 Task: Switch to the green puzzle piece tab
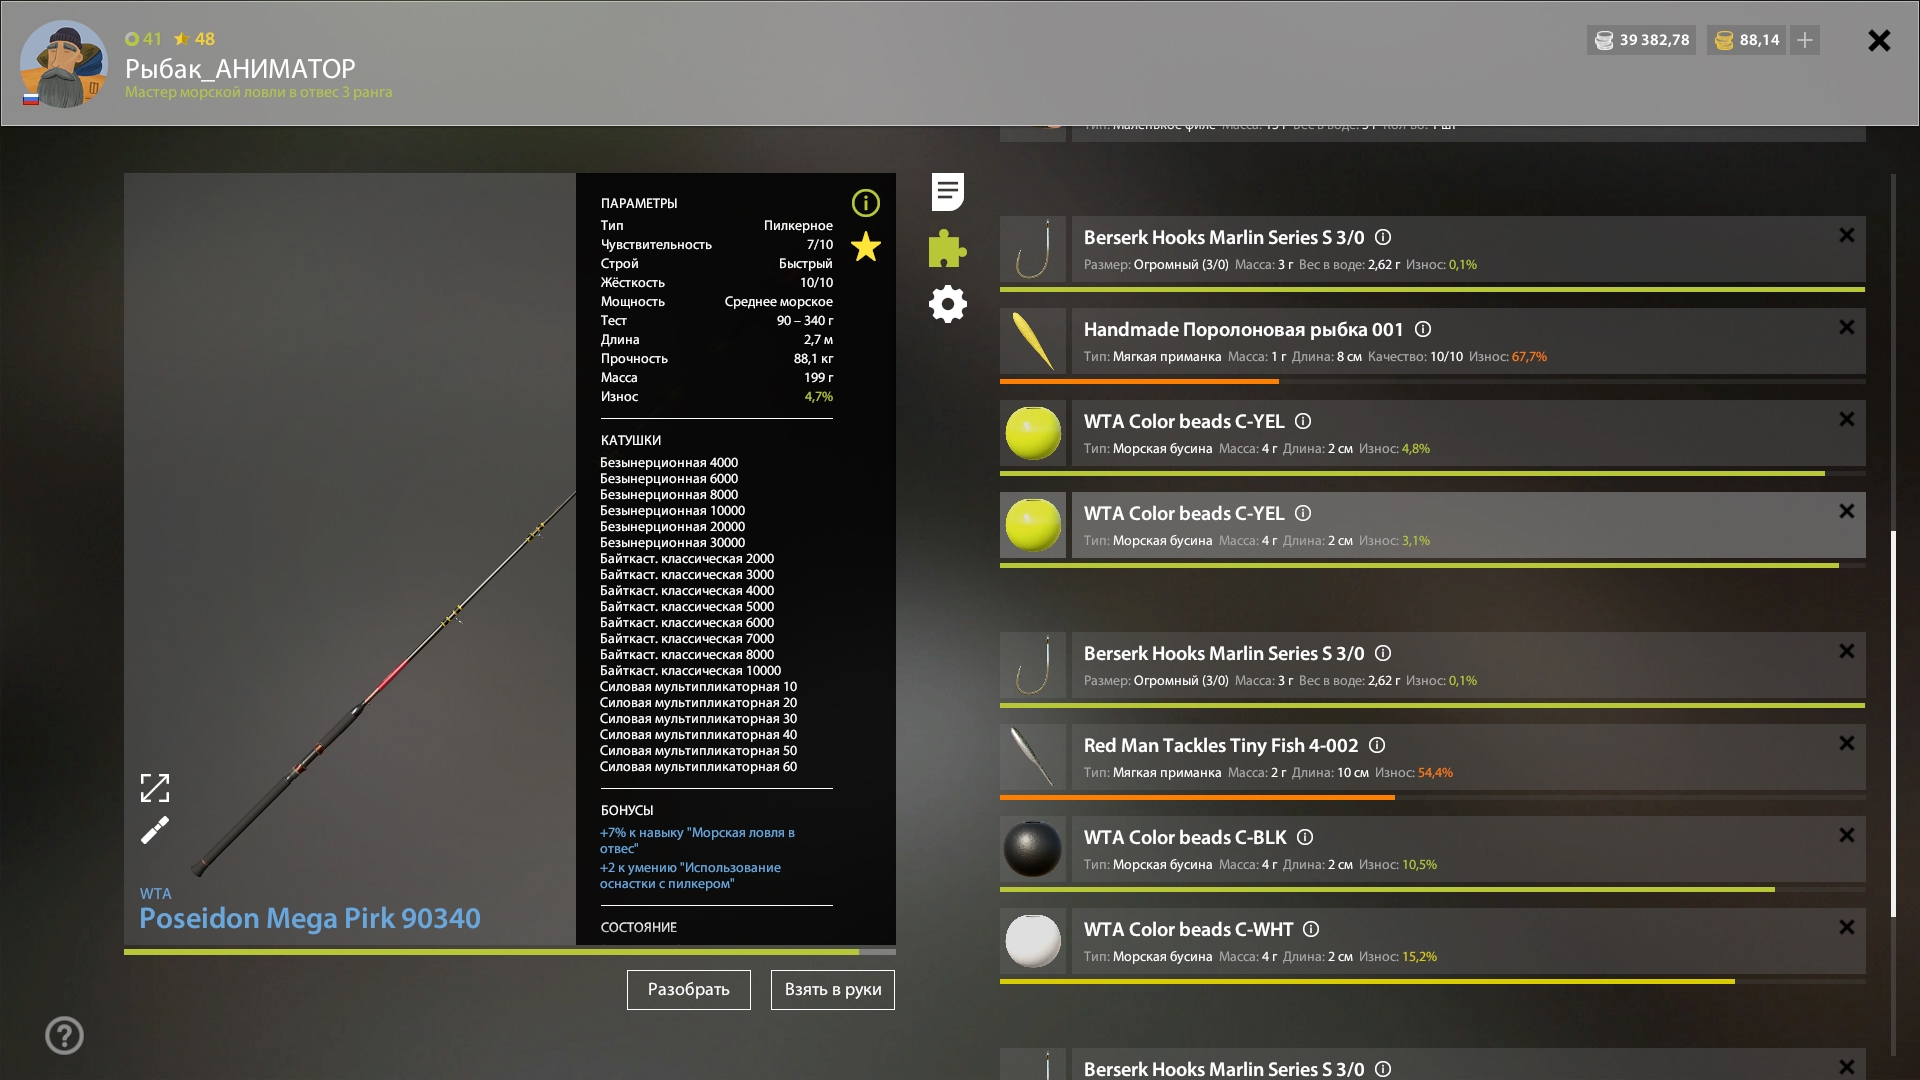click(x=947, y=249)
